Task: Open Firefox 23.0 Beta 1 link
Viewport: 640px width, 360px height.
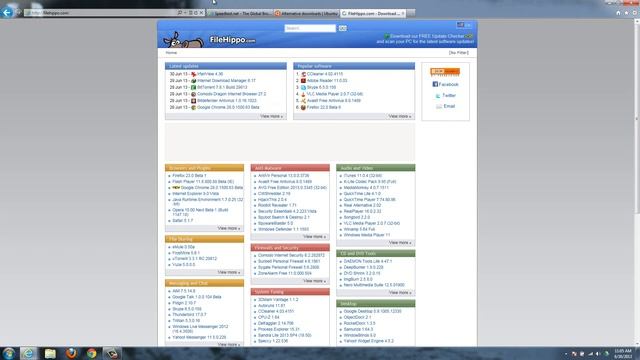Action: [x=189, y=176]
